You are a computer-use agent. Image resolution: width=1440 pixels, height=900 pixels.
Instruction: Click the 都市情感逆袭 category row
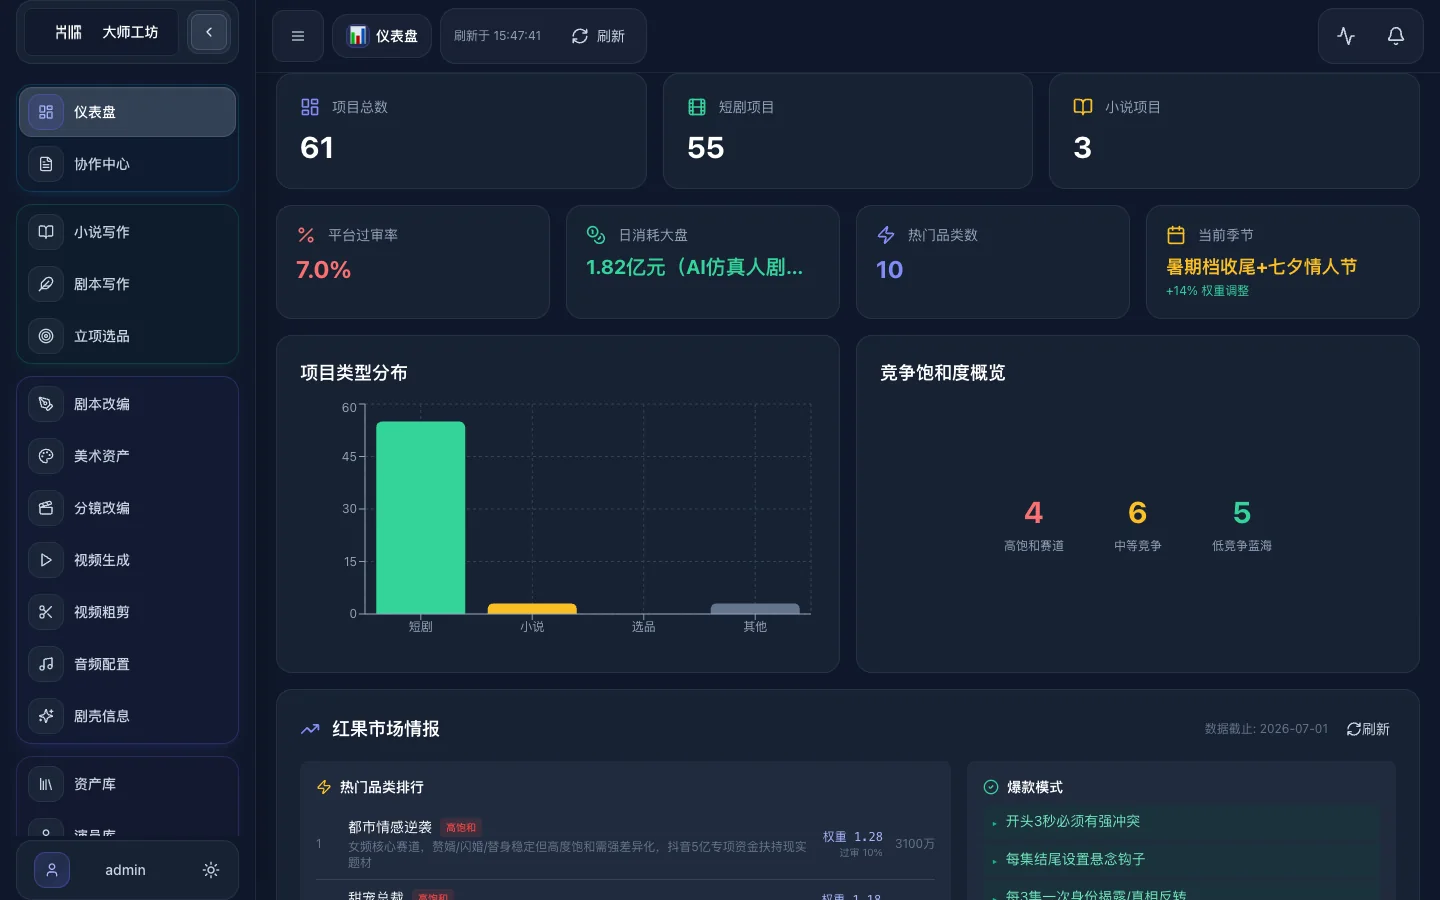click(625, 844)
